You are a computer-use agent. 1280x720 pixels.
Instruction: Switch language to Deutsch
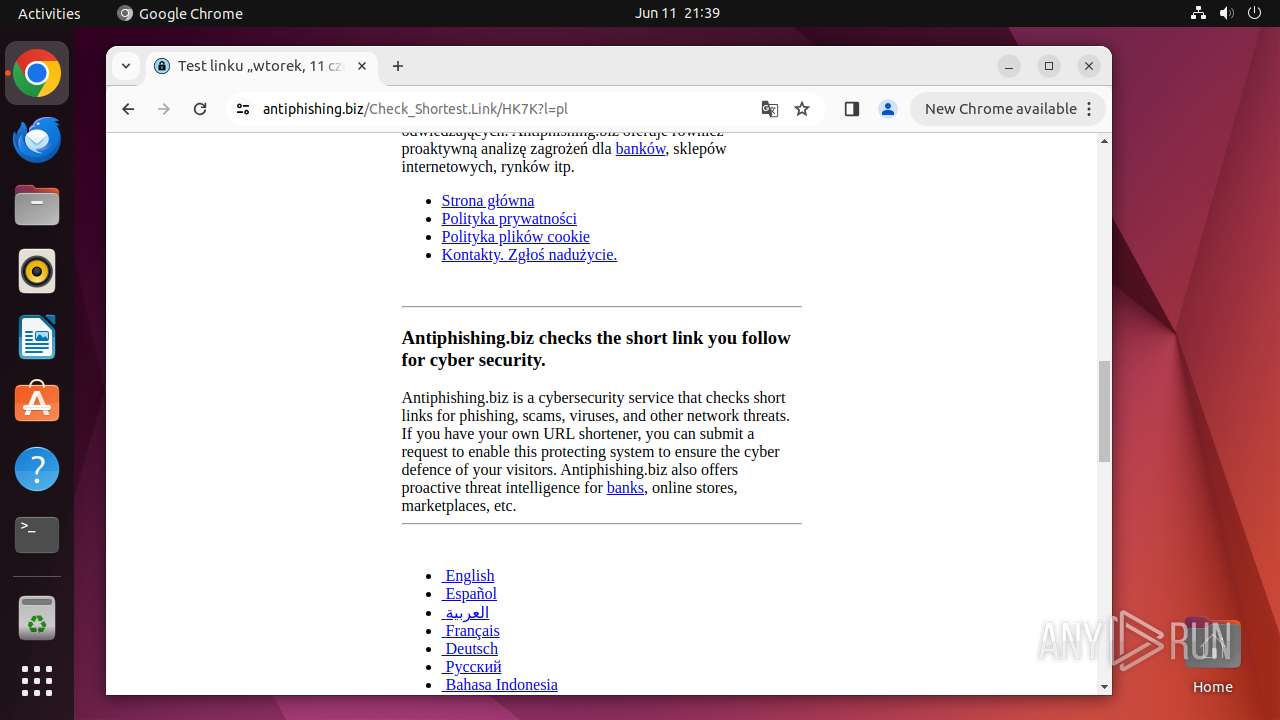click(x=470, y=648)
